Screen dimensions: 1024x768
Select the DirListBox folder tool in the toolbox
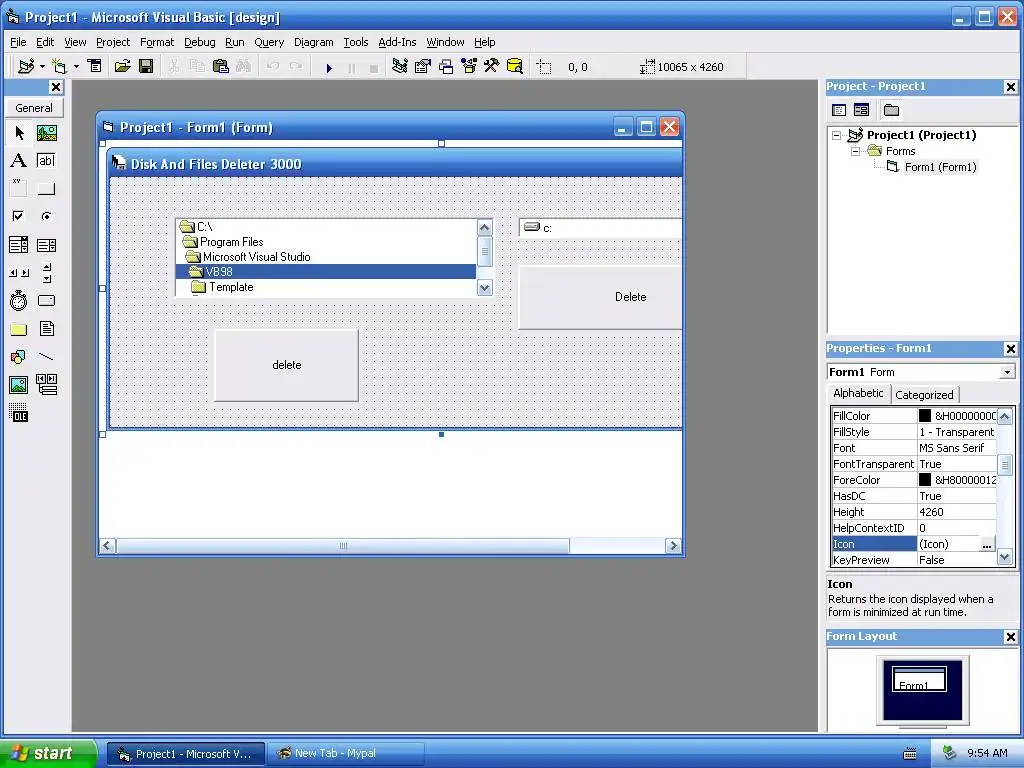click(19, 329)
